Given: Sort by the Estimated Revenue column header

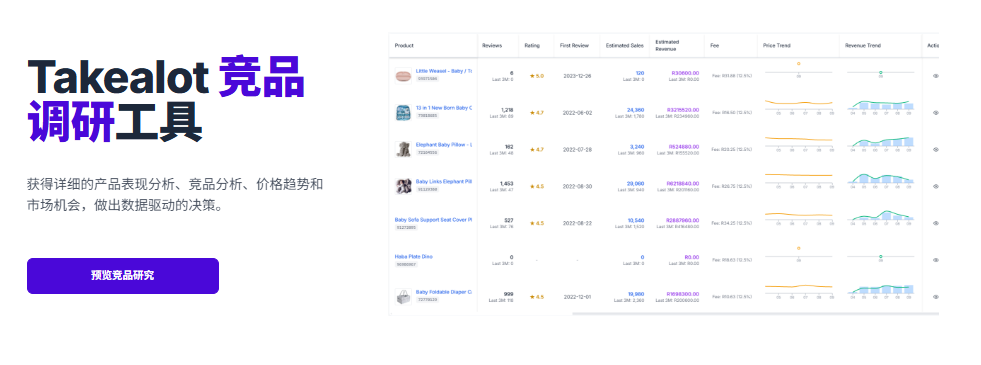Looking at the screenshot, I should click(x=668, y=45).
